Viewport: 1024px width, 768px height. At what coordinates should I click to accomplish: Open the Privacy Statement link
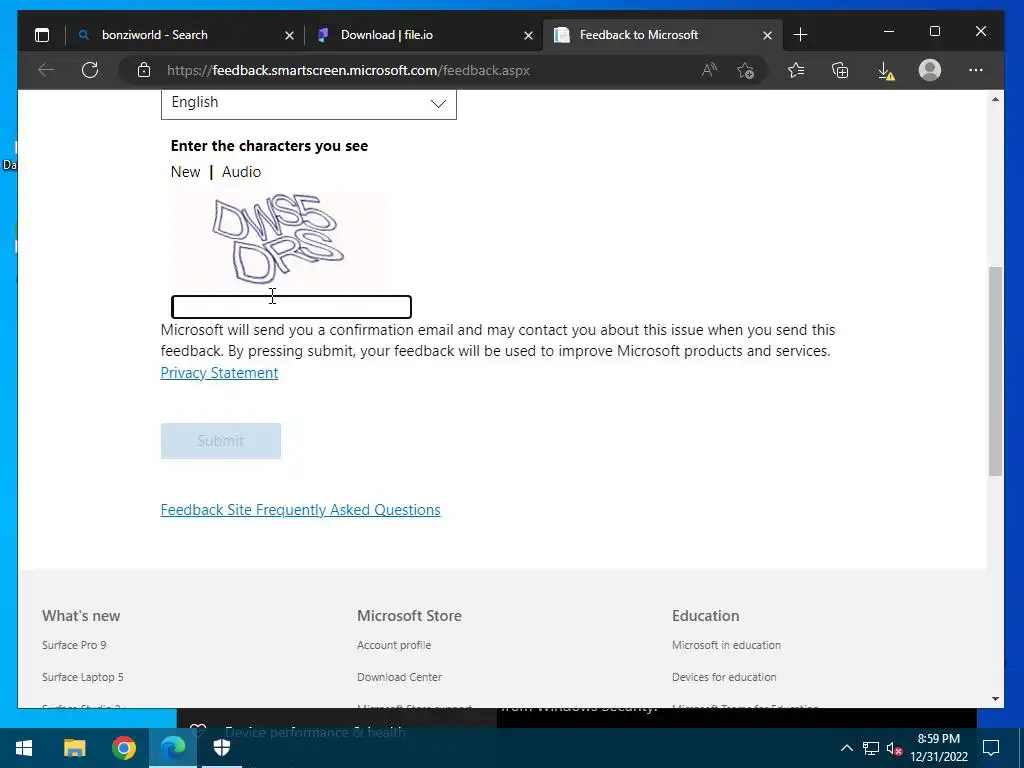coord(219,373)
